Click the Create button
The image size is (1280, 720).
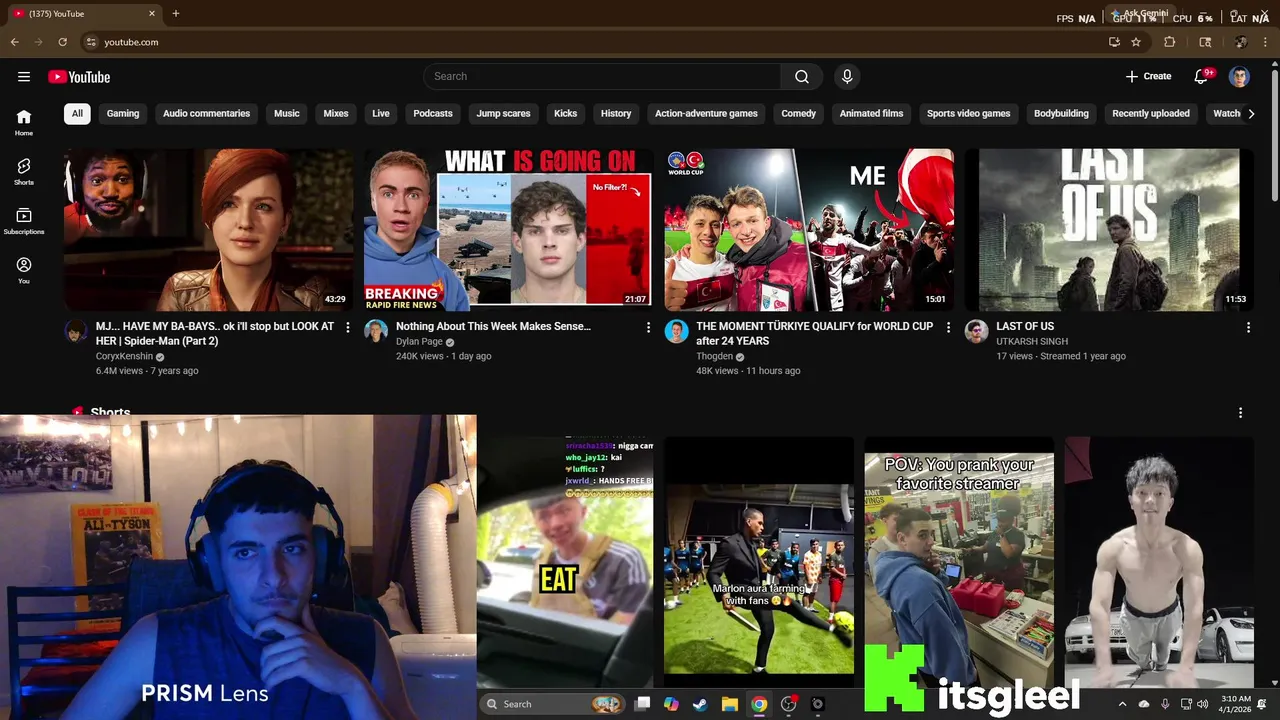[x=1148, y=77]
